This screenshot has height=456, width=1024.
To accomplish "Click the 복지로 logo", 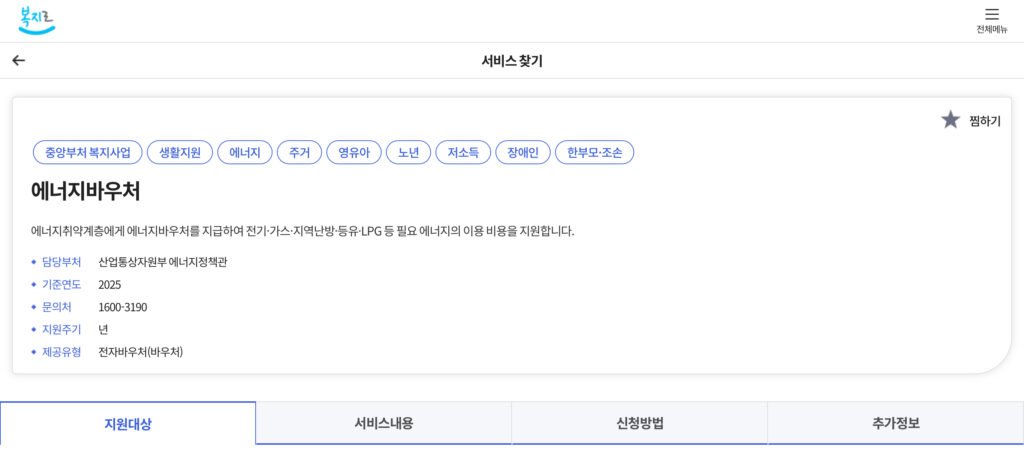I will tap(37, 20).
